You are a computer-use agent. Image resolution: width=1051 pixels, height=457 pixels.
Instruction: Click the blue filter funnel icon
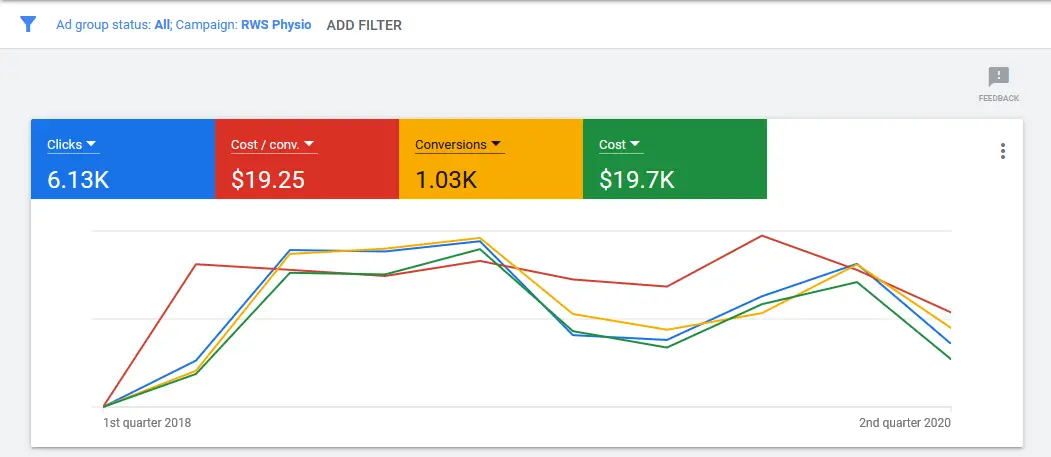(x=28, y=24)
